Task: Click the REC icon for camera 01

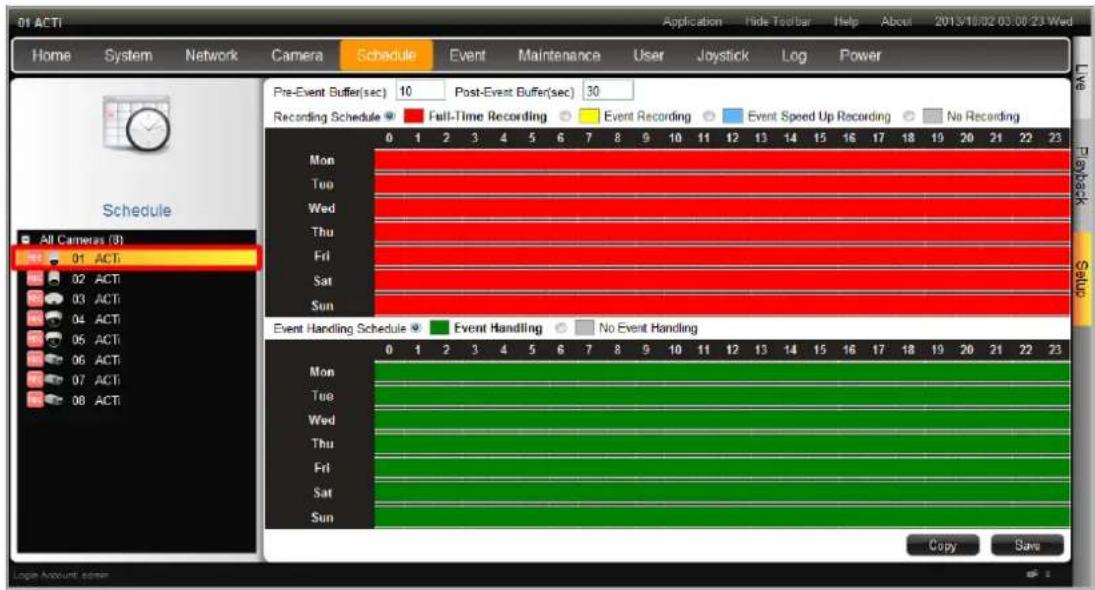Action: 34,258
